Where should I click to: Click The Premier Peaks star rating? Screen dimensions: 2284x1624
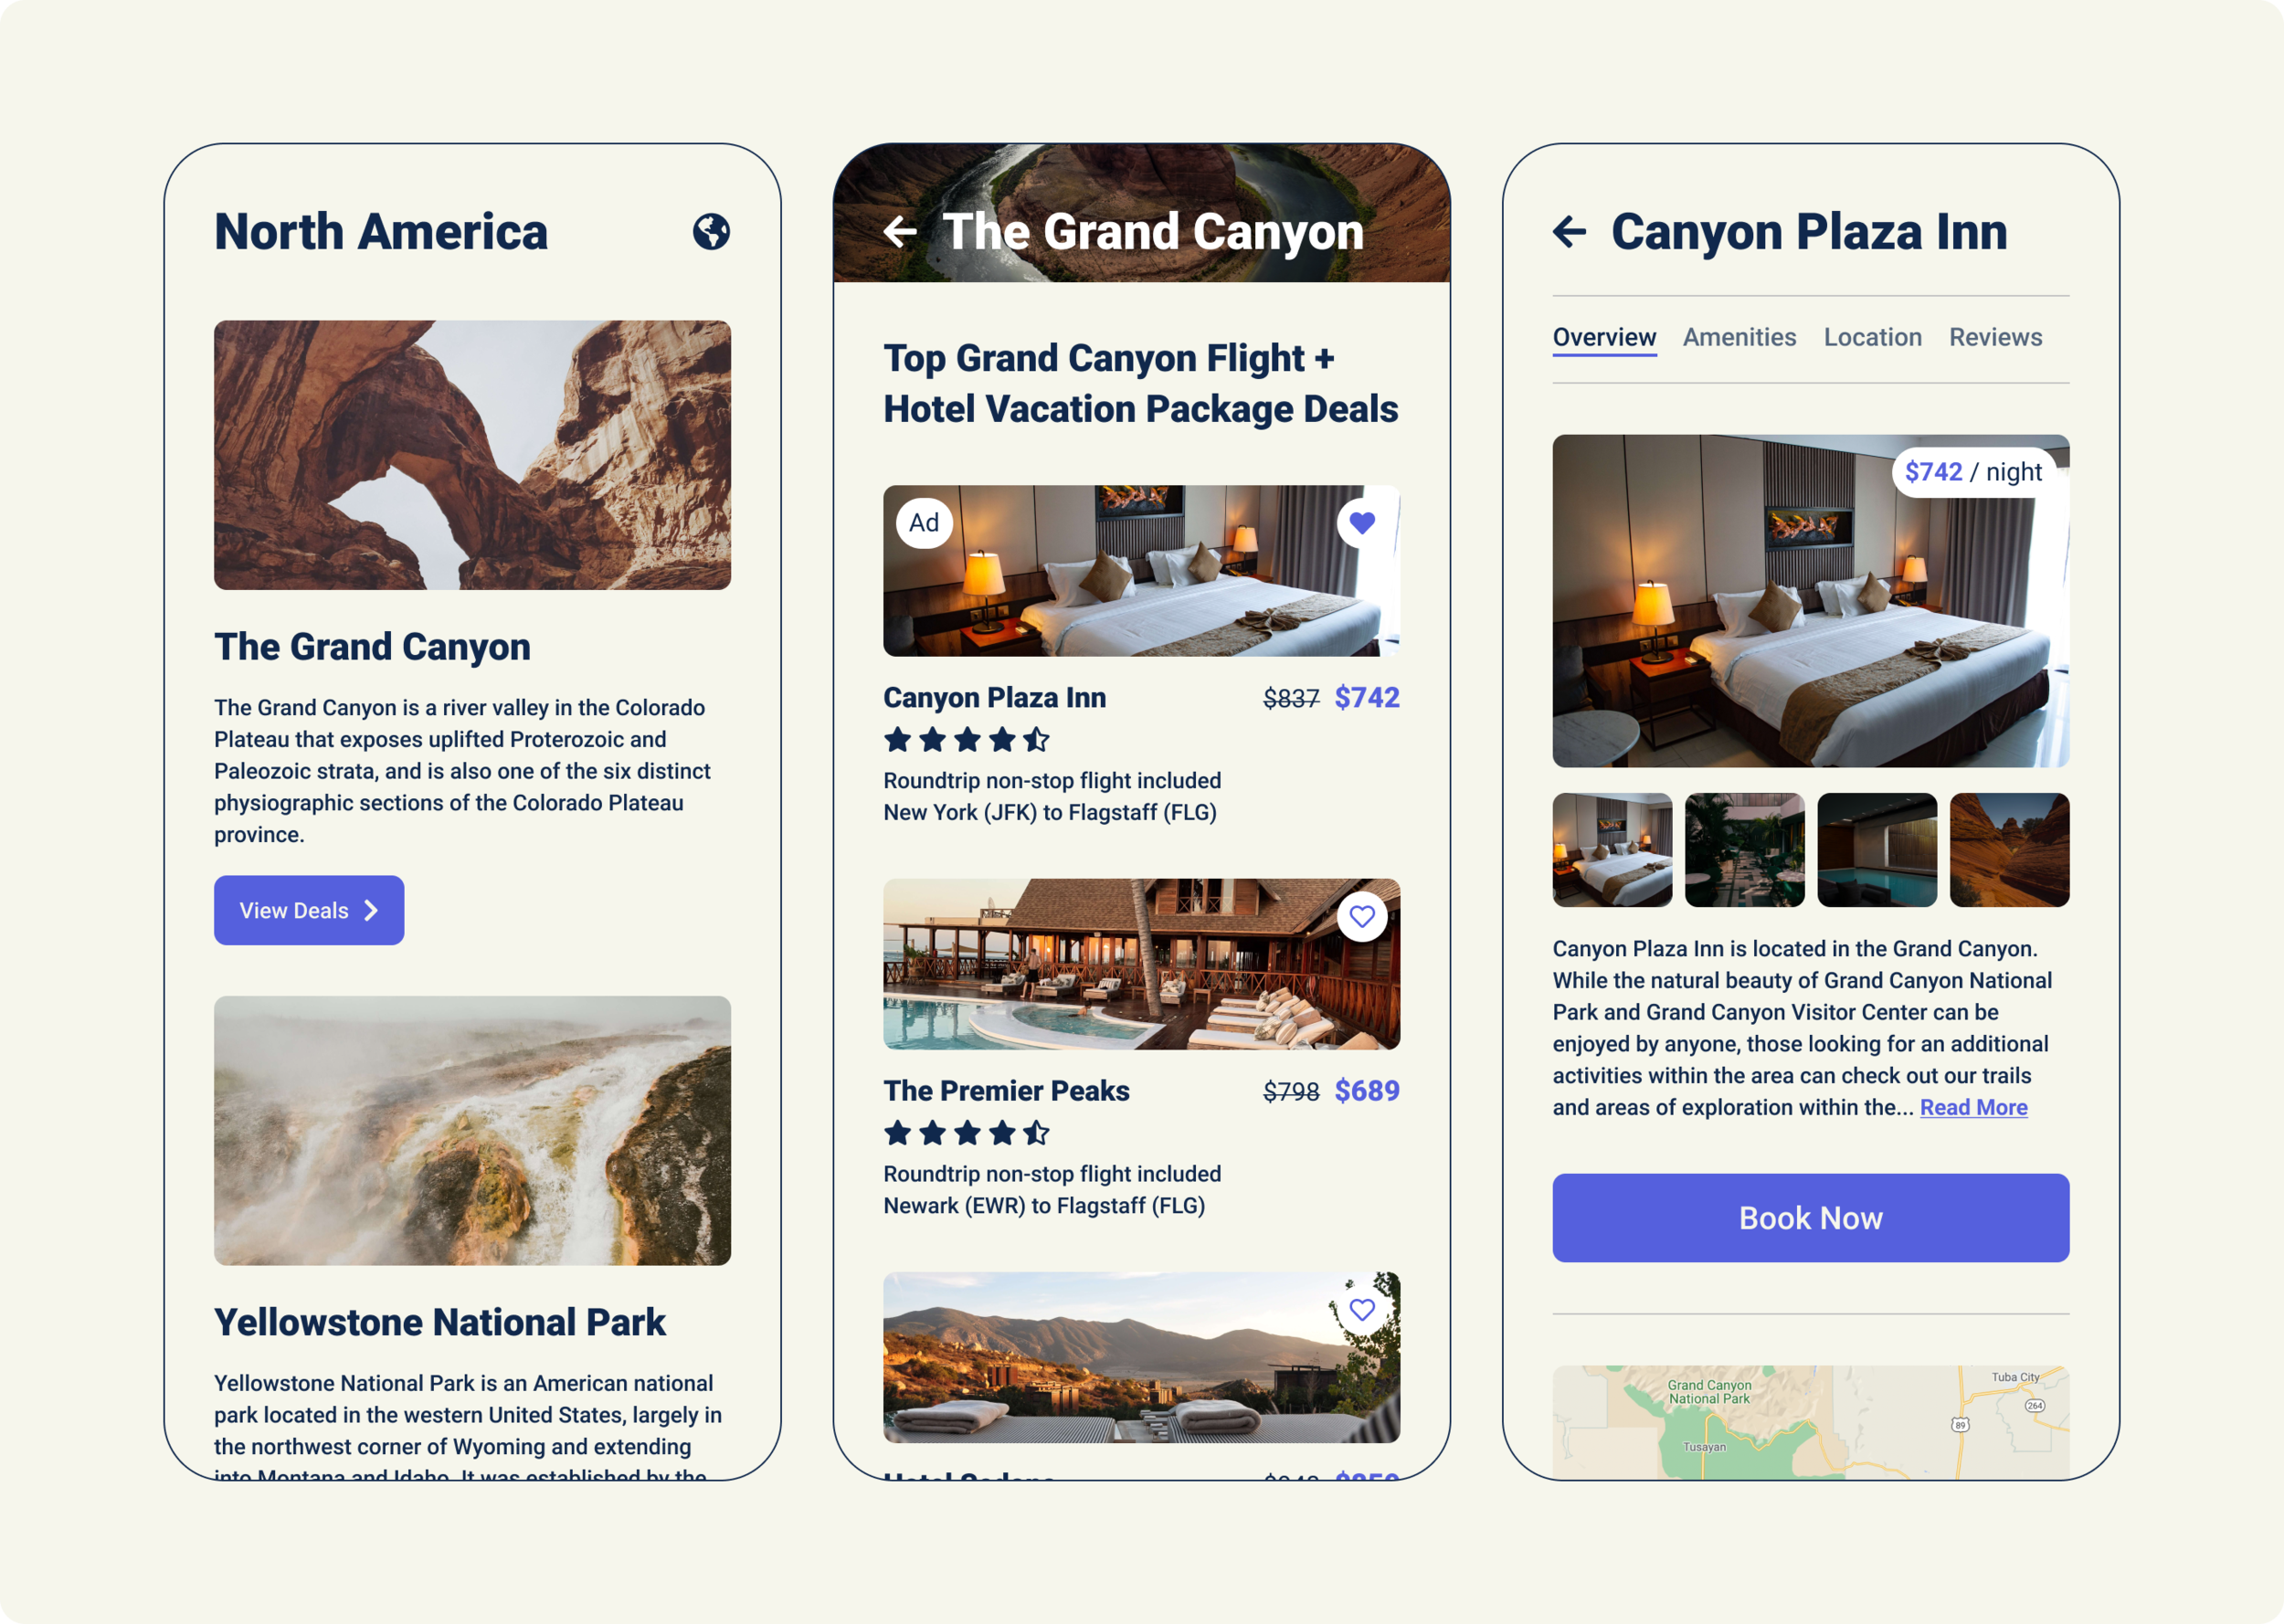[967, 1133]
